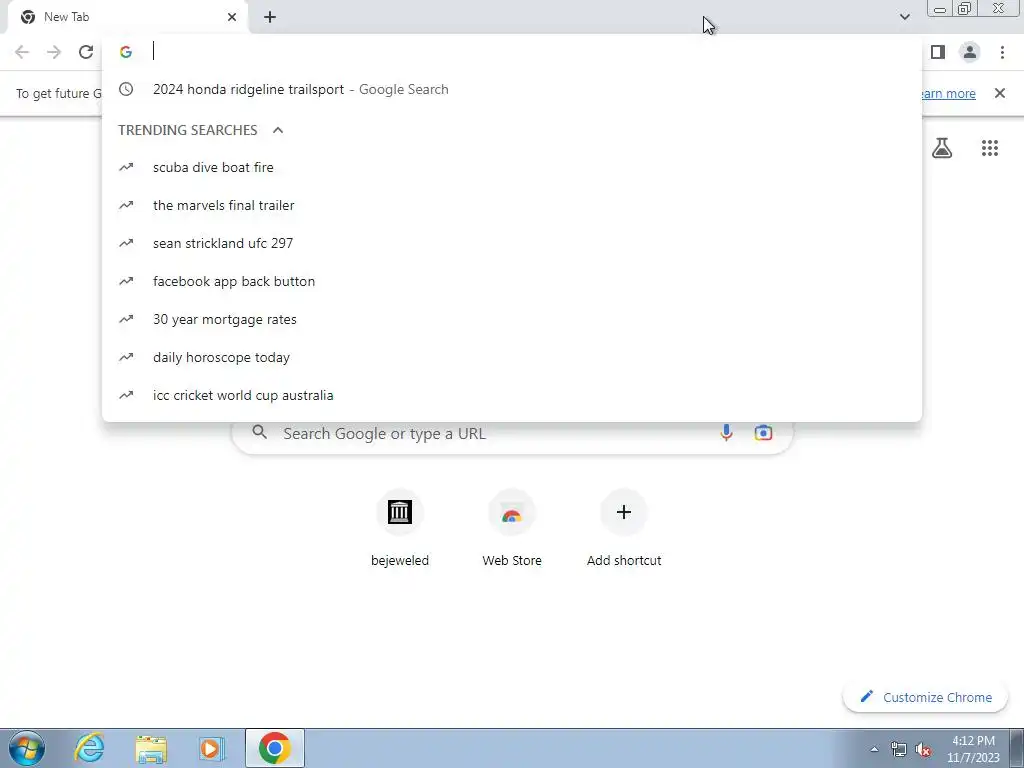Open the Google apps grid
Screen dimensions: 1024x768
pos(989,148)
